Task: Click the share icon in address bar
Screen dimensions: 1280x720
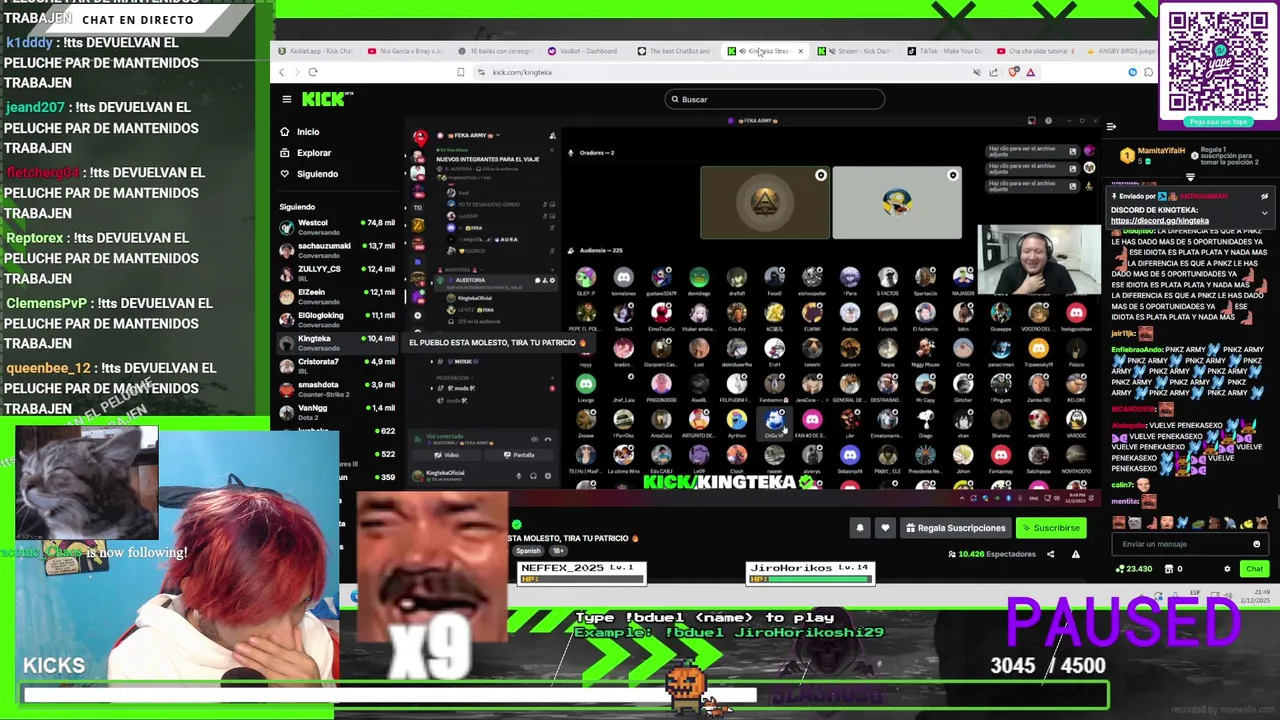Action: 993,72
